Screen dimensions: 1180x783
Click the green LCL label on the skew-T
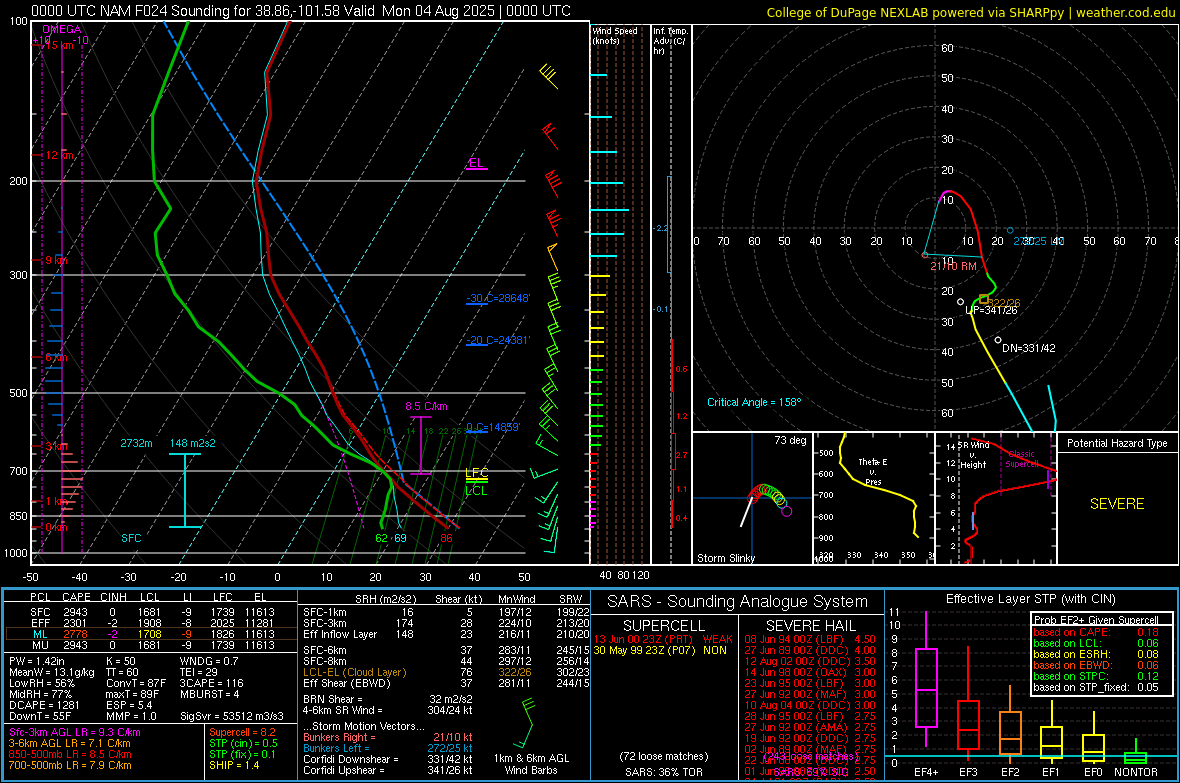[476, 491]
